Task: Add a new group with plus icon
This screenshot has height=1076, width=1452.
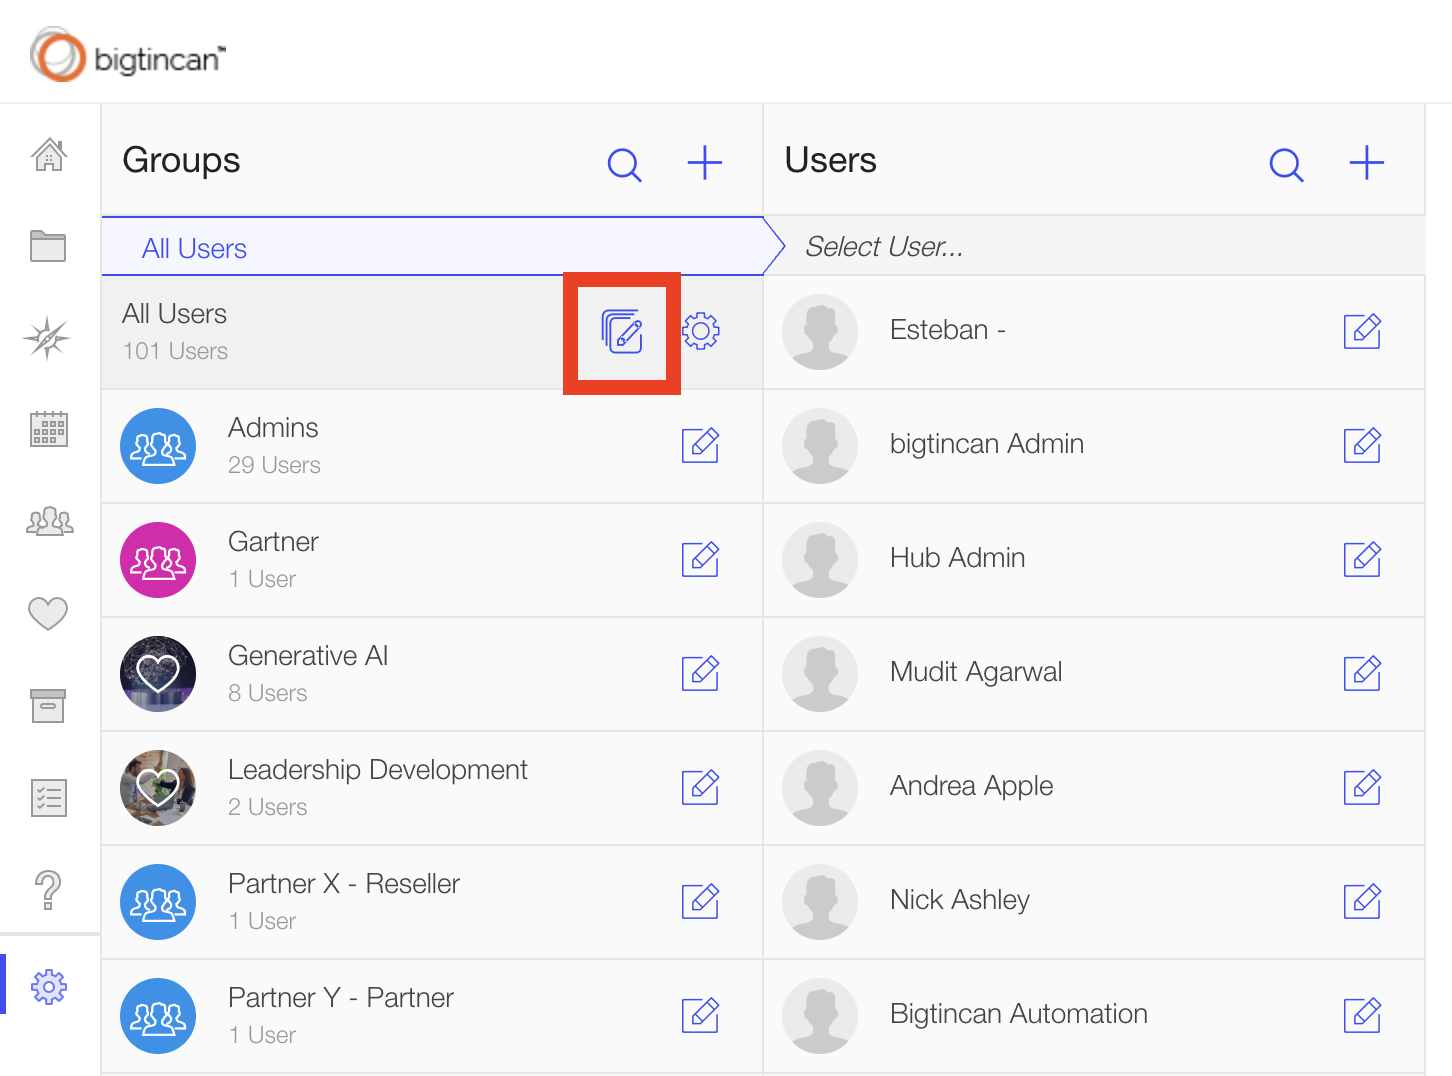Action: tap(704, 163)
